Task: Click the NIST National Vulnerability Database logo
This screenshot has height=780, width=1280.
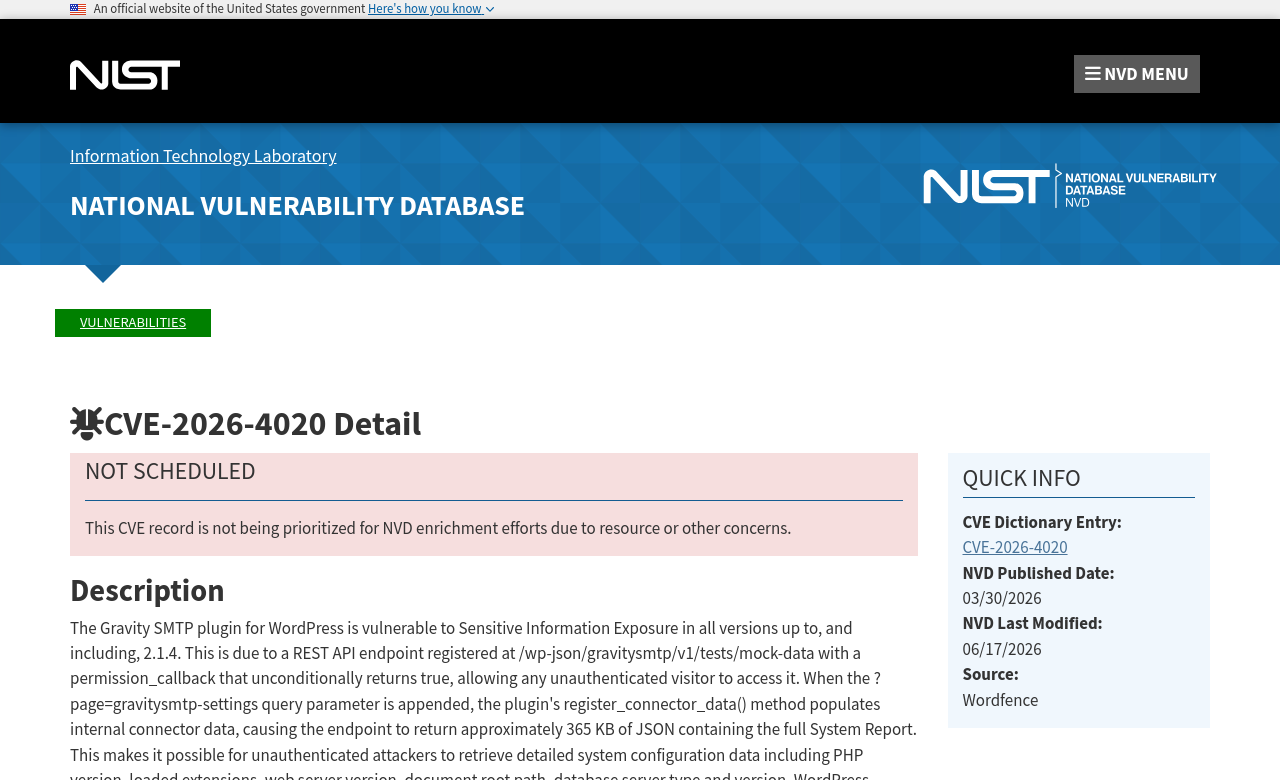Action: [x=1069, y=186]
